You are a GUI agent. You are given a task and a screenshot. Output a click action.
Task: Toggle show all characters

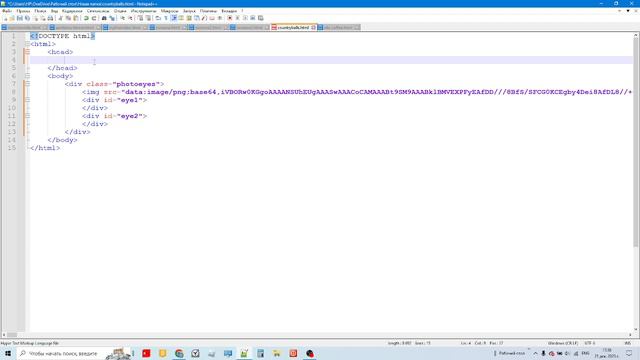pyautogui.click(x=166, y=18)
